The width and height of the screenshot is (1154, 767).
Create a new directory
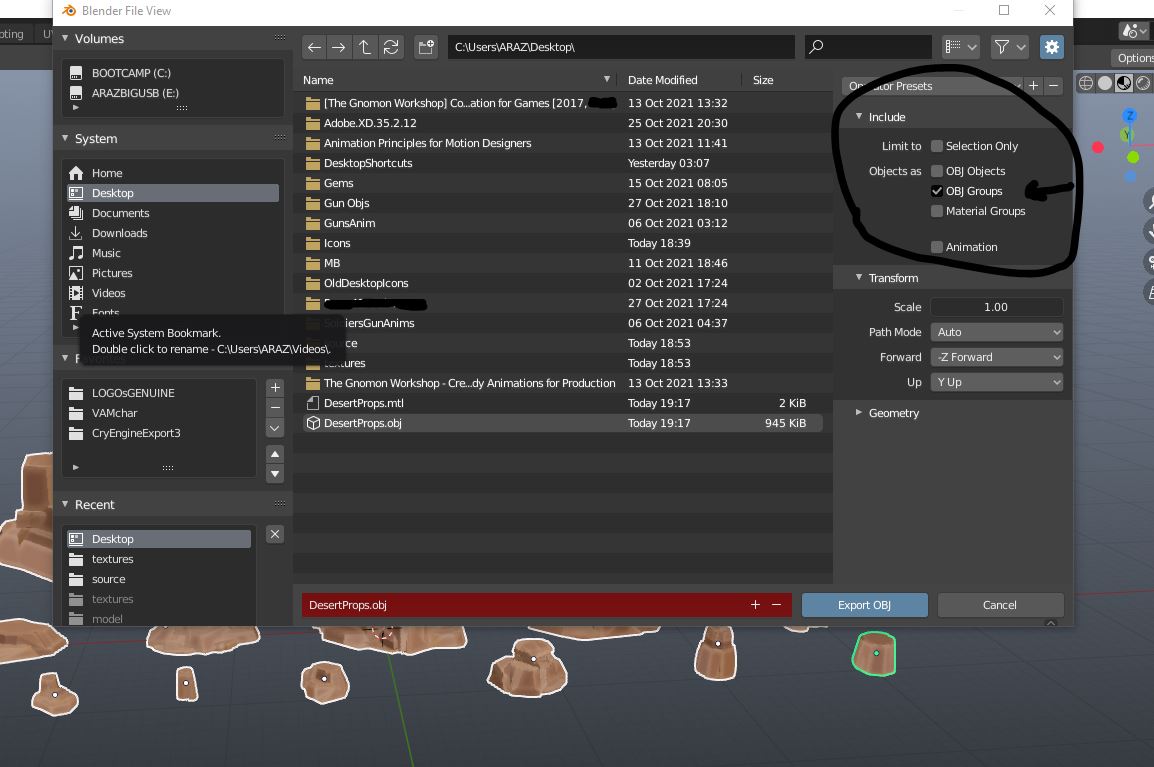click(425, 47)
